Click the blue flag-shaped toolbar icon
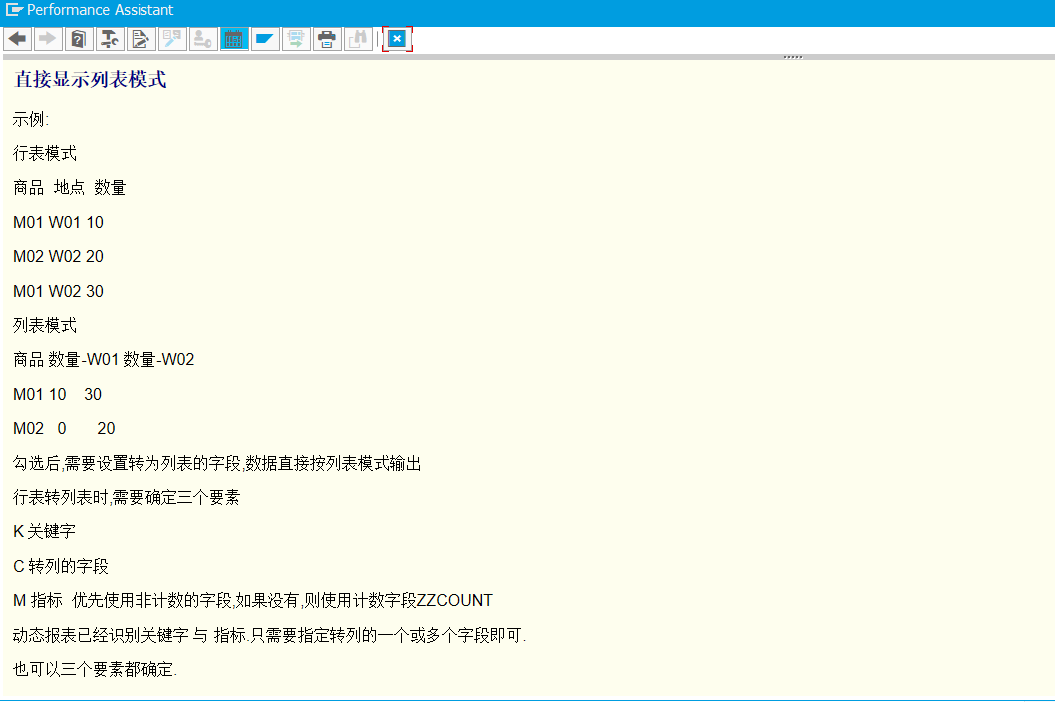Image resolution: width=1055 pixels, height=702 pixels. point(264,39)
